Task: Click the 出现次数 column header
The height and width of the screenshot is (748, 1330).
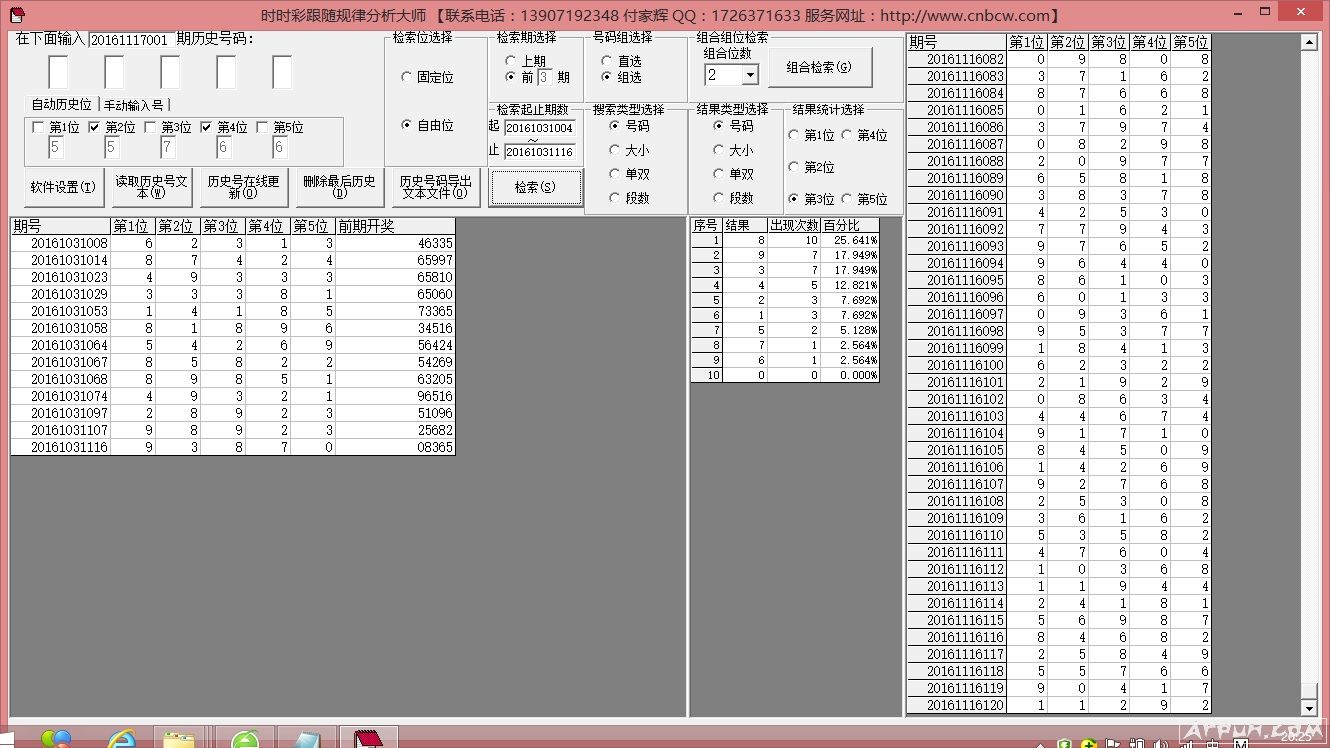Action: tap(794, 225)
